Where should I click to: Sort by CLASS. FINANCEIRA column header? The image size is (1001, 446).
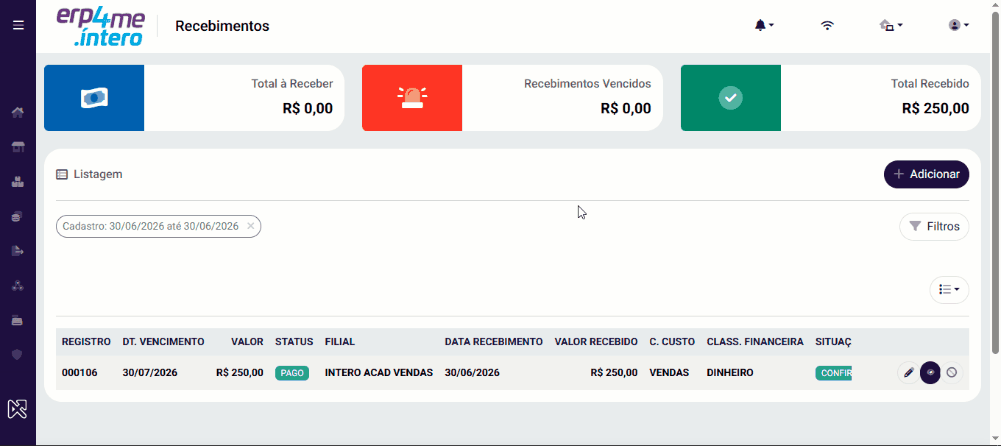pyautogui.click(x=755, y=342)
